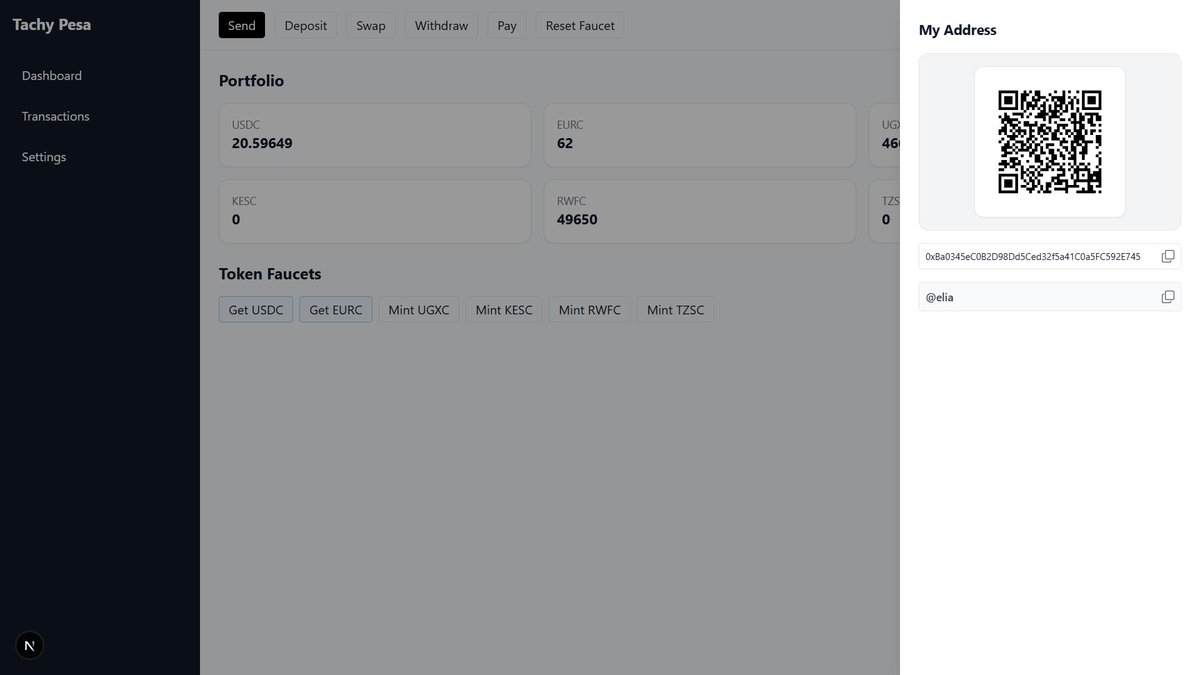Select the EURC portfolio card
Viewport: 1200px width, 675px height.
click(700, 135)
